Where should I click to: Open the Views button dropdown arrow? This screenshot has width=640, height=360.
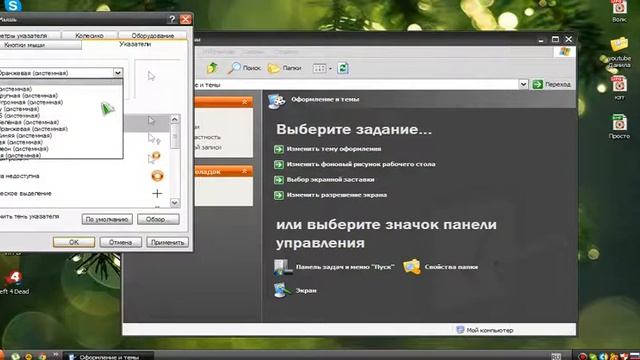330,69
